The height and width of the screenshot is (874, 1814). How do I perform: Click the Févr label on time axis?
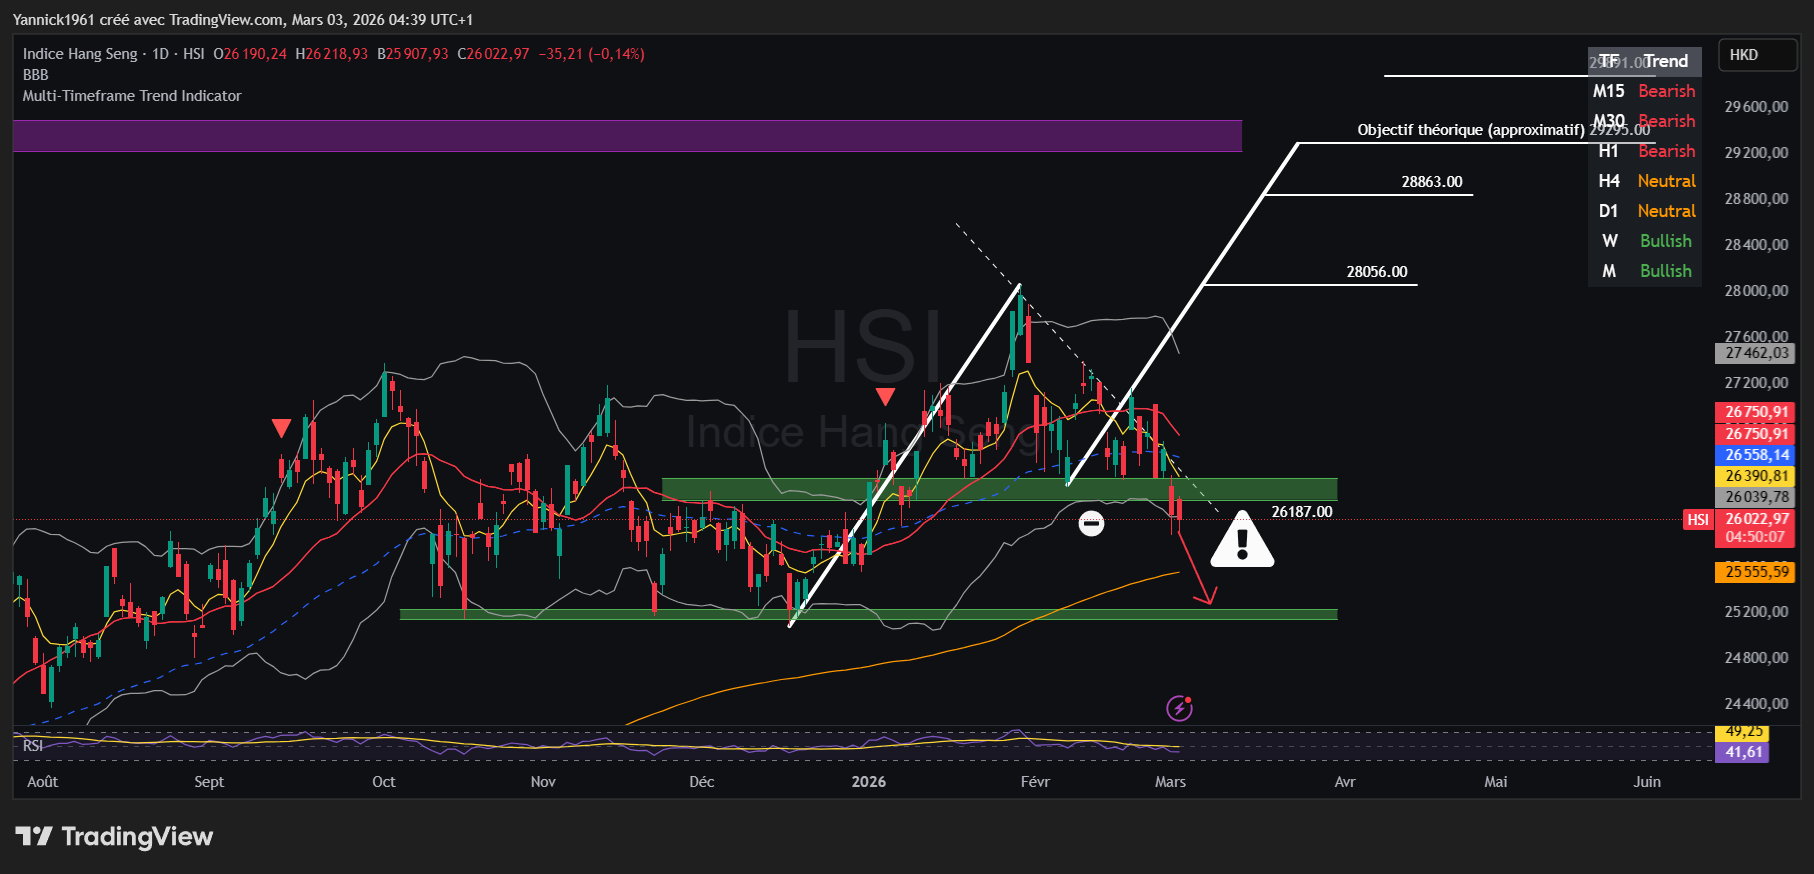1035,782
